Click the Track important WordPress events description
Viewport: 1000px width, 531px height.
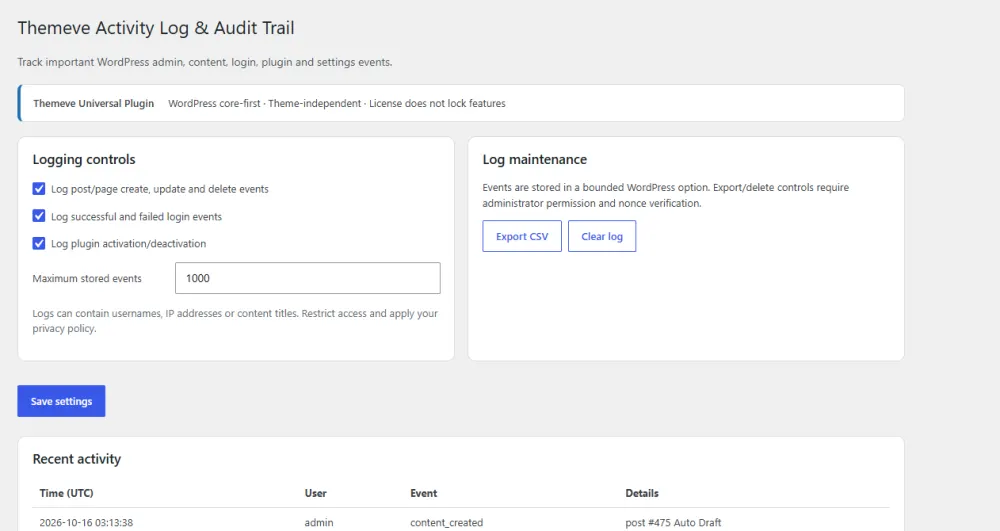click(x=205, y=62)
